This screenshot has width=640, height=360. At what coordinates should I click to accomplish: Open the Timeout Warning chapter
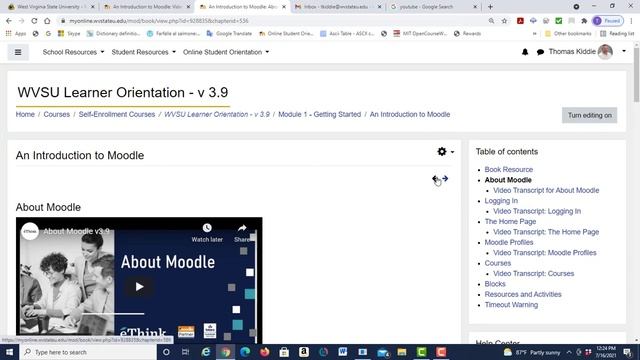(511, 305)
